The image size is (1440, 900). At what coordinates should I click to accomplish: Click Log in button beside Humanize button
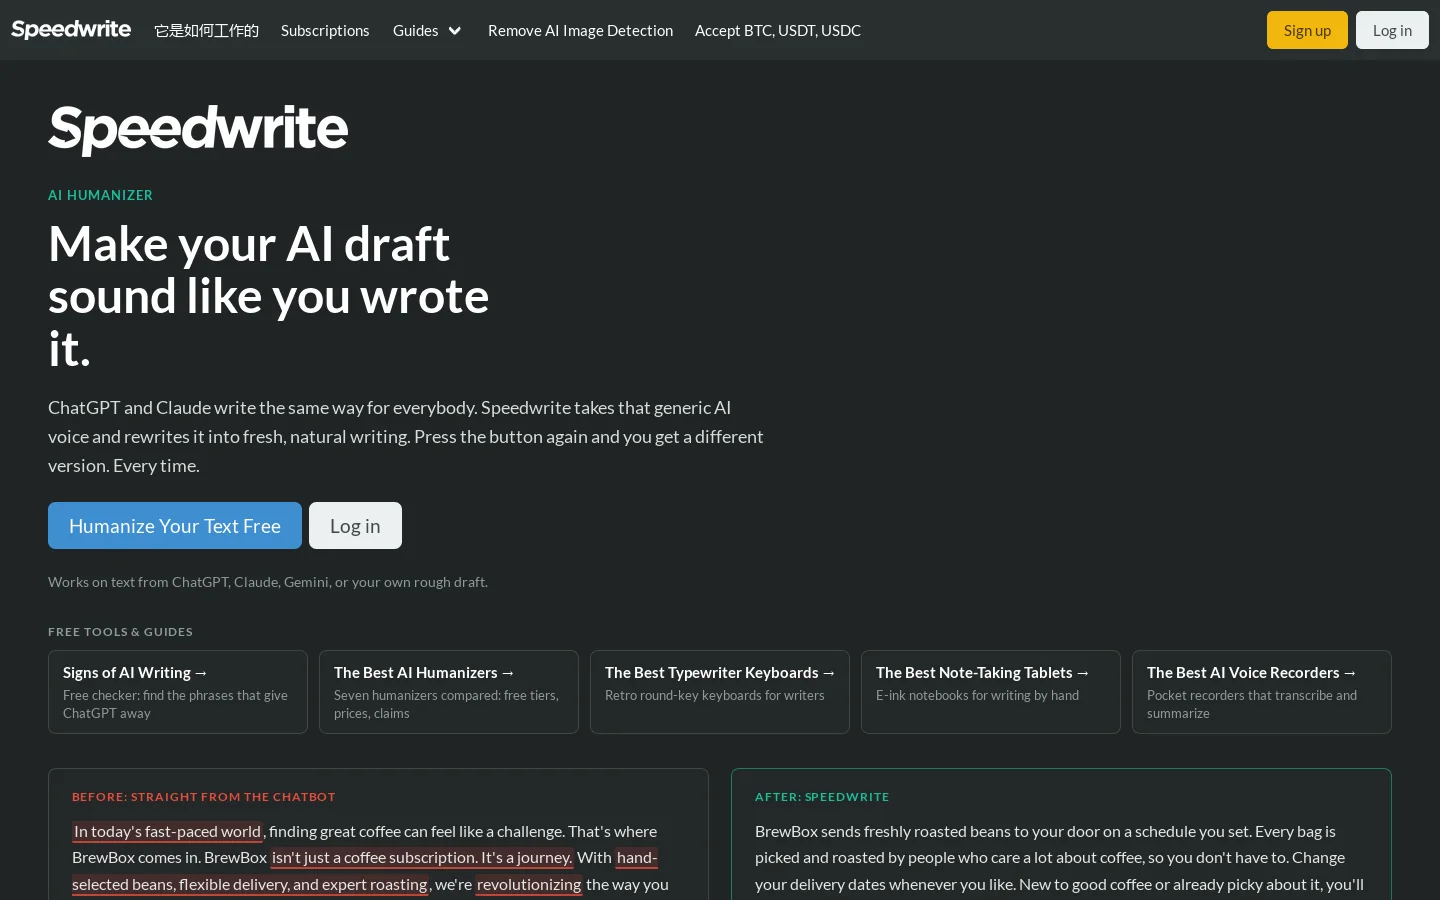(355, 526)
